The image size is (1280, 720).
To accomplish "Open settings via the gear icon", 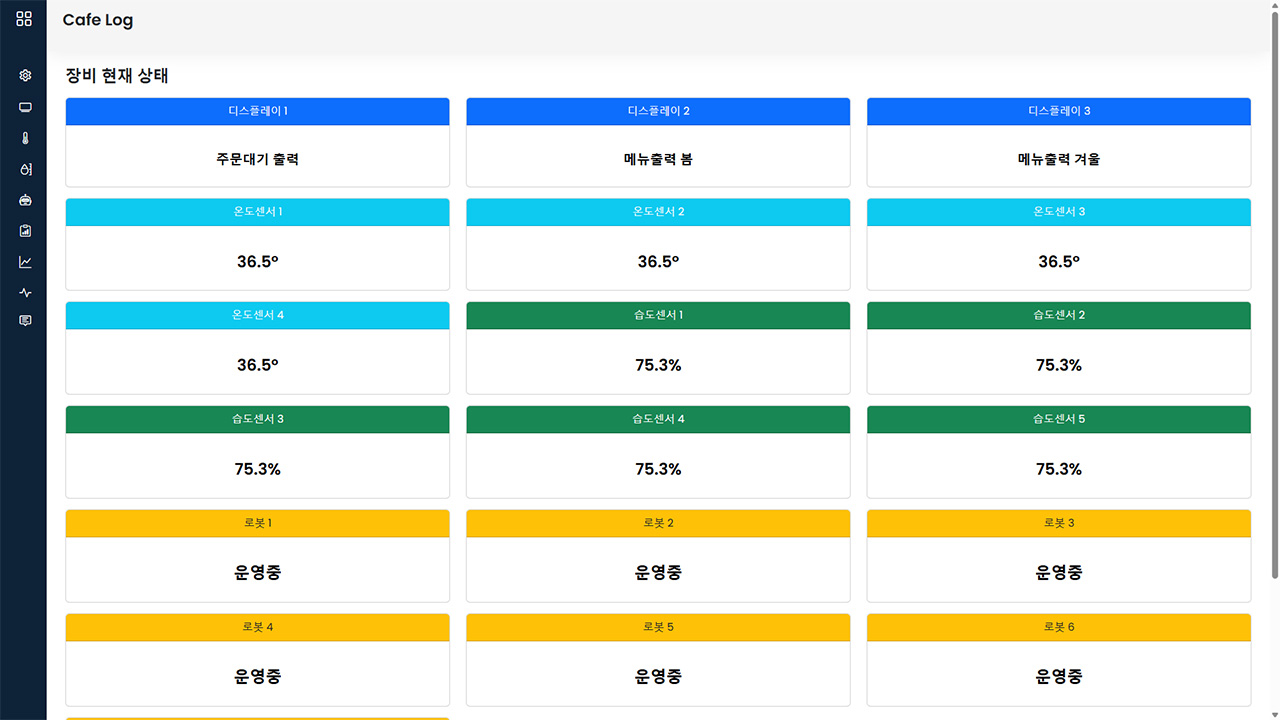I will 25,76.
